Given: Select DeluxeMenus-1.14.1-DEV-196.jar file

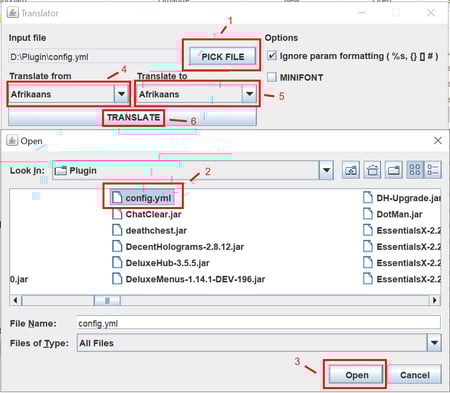Looking at the screenshot, I should [x=189, y=279].
